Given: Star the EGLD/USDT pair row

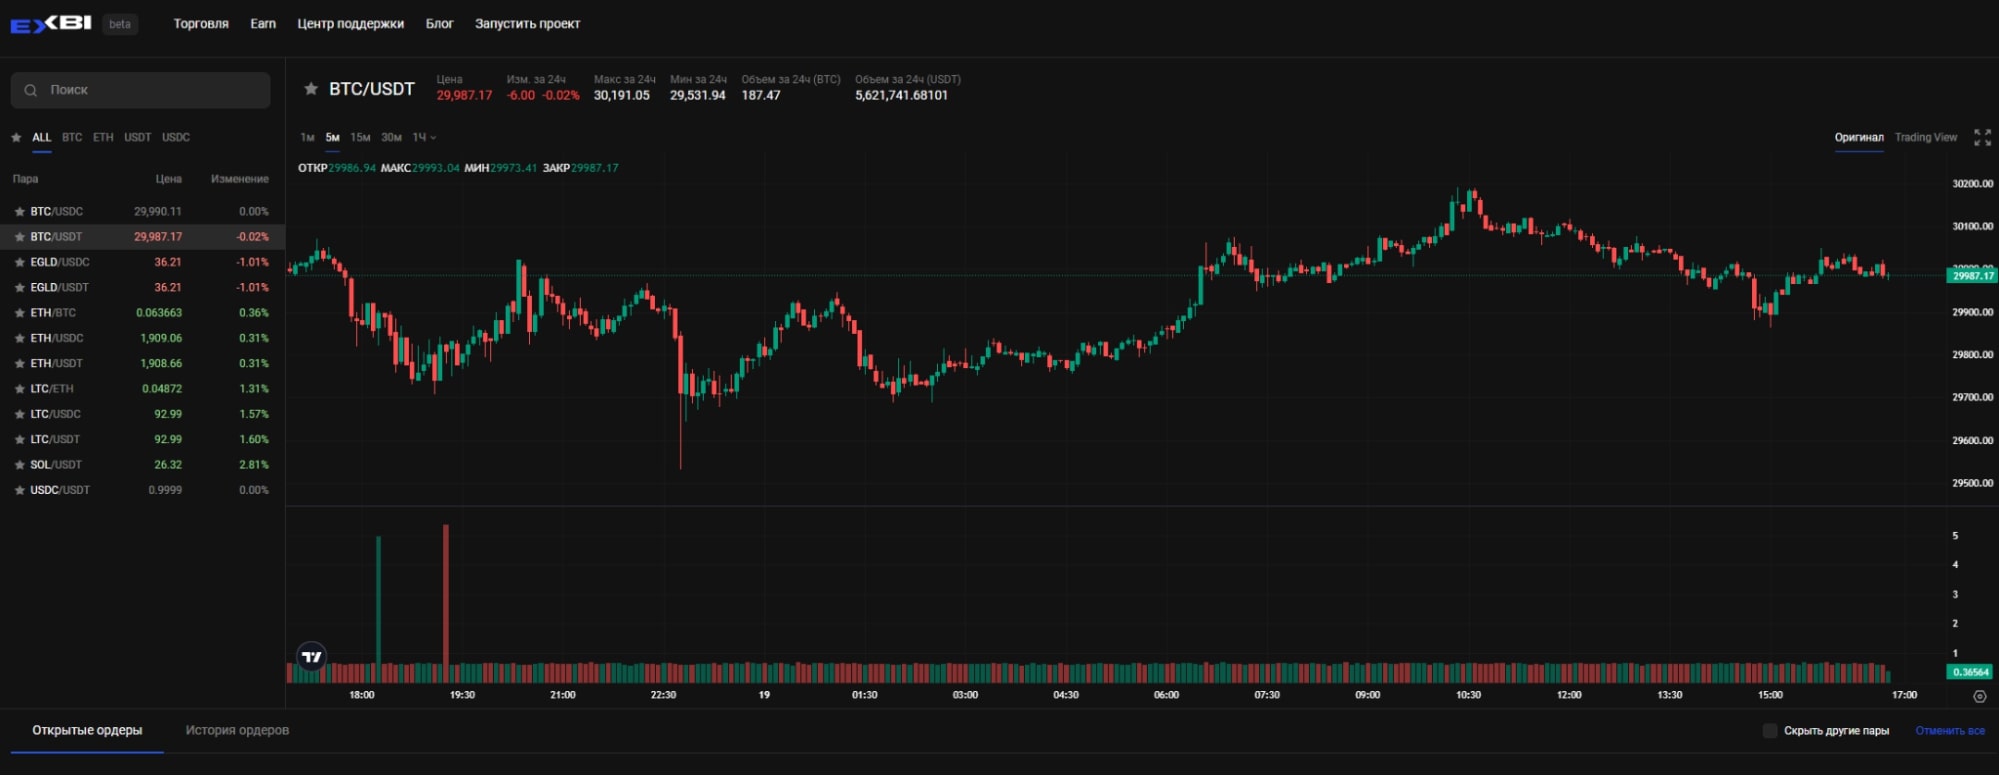Looking at the screenshot, I should click(x=19, y=288).
